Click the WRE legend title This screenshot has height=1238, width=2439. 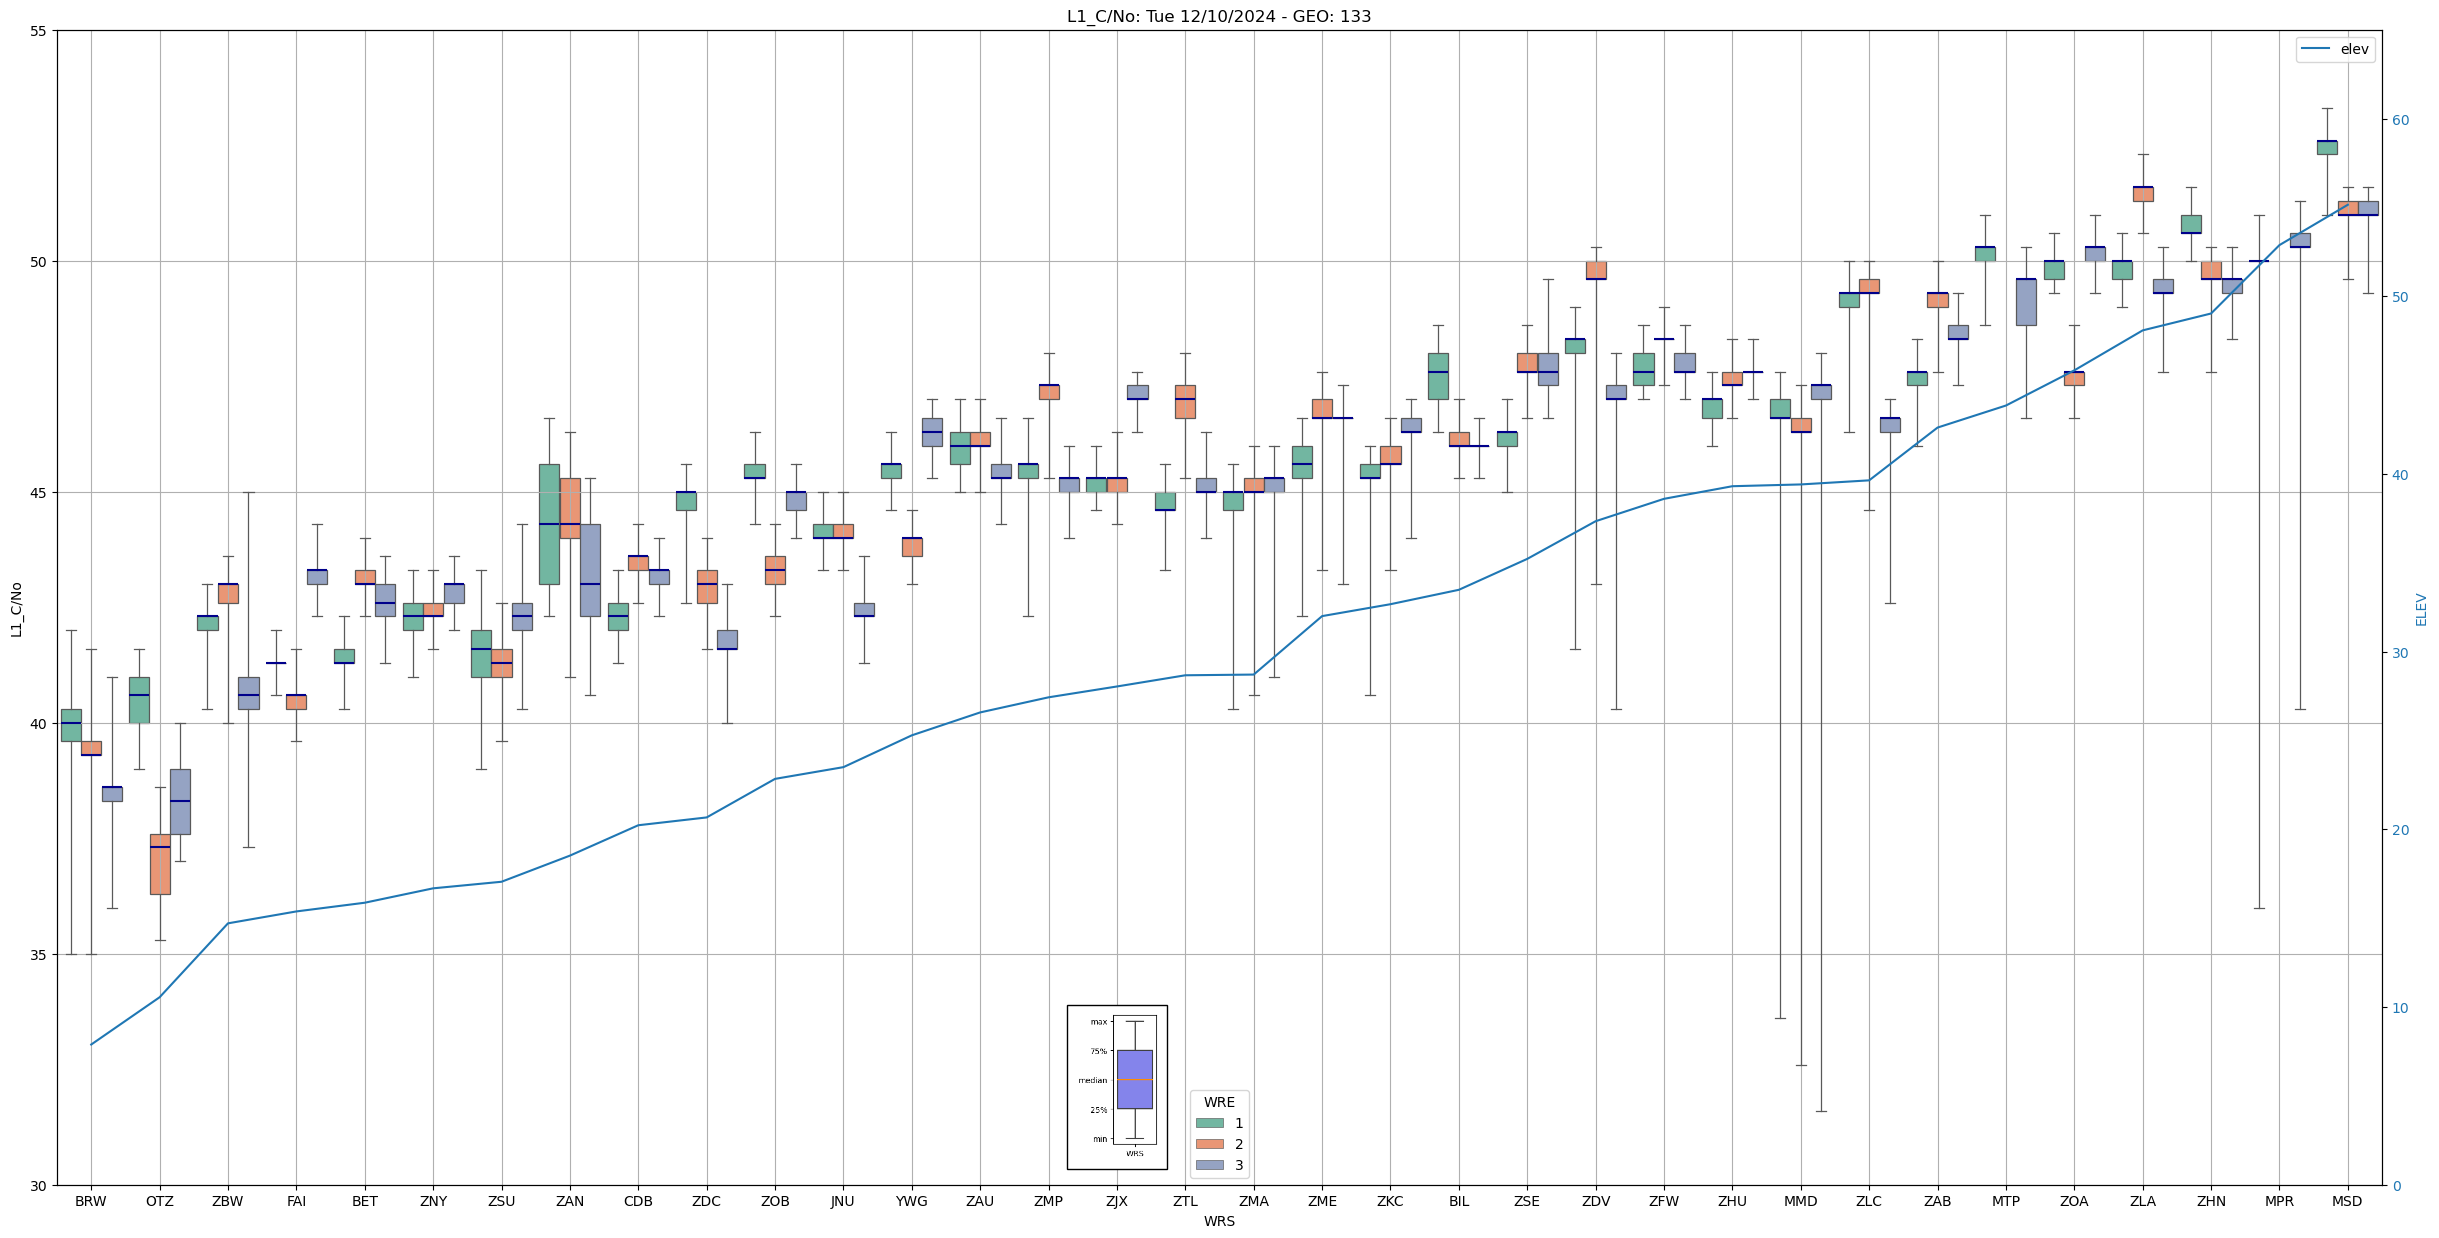click(x=1219, y=1102)
